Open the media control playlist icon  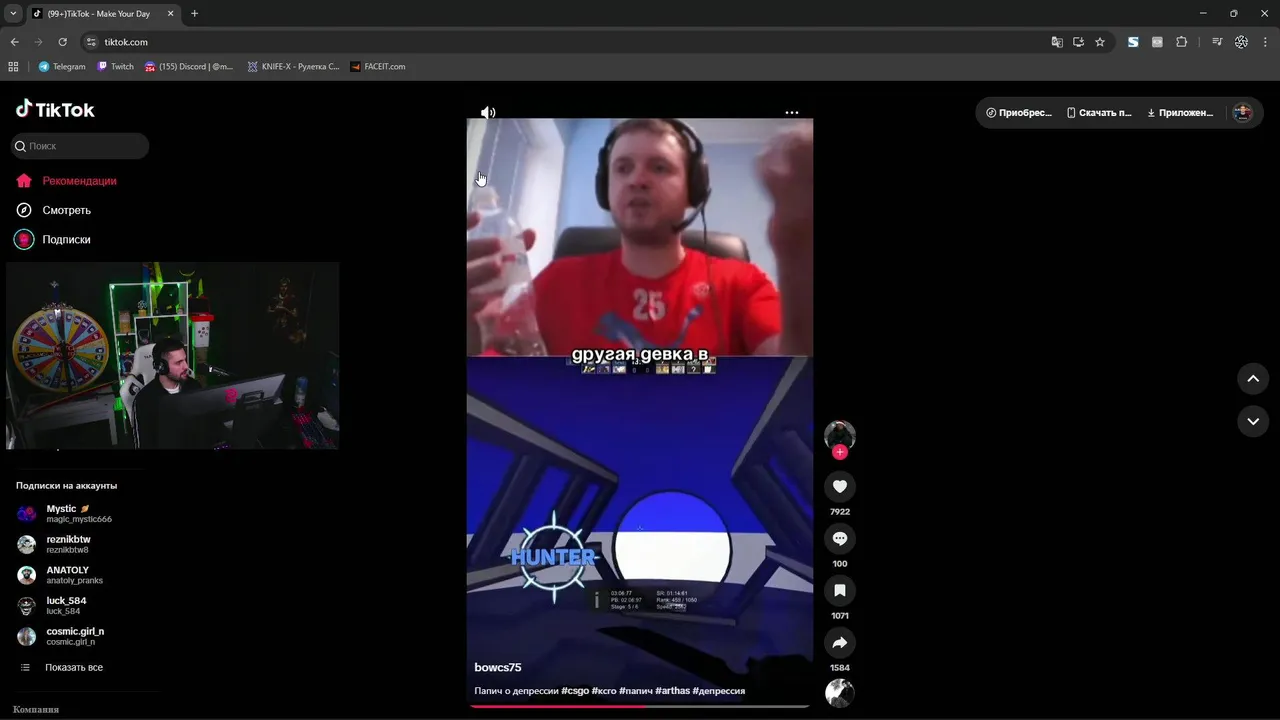(1217, 42)
